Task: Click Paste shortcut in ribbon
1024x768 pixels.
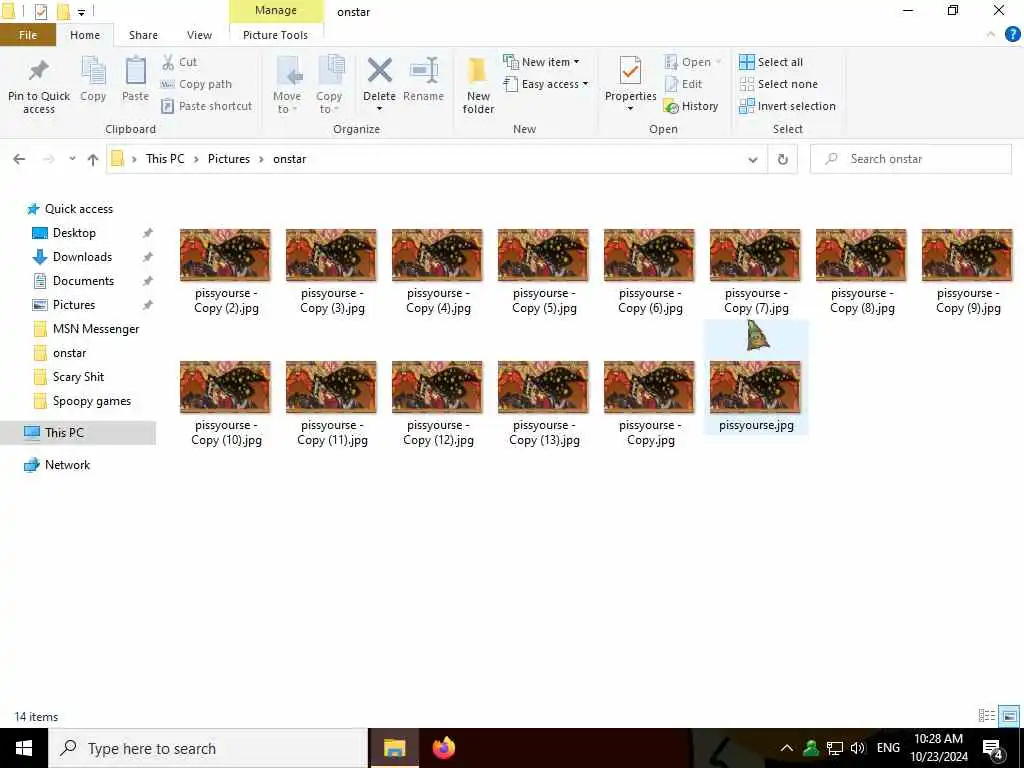Action: (206, 106)
